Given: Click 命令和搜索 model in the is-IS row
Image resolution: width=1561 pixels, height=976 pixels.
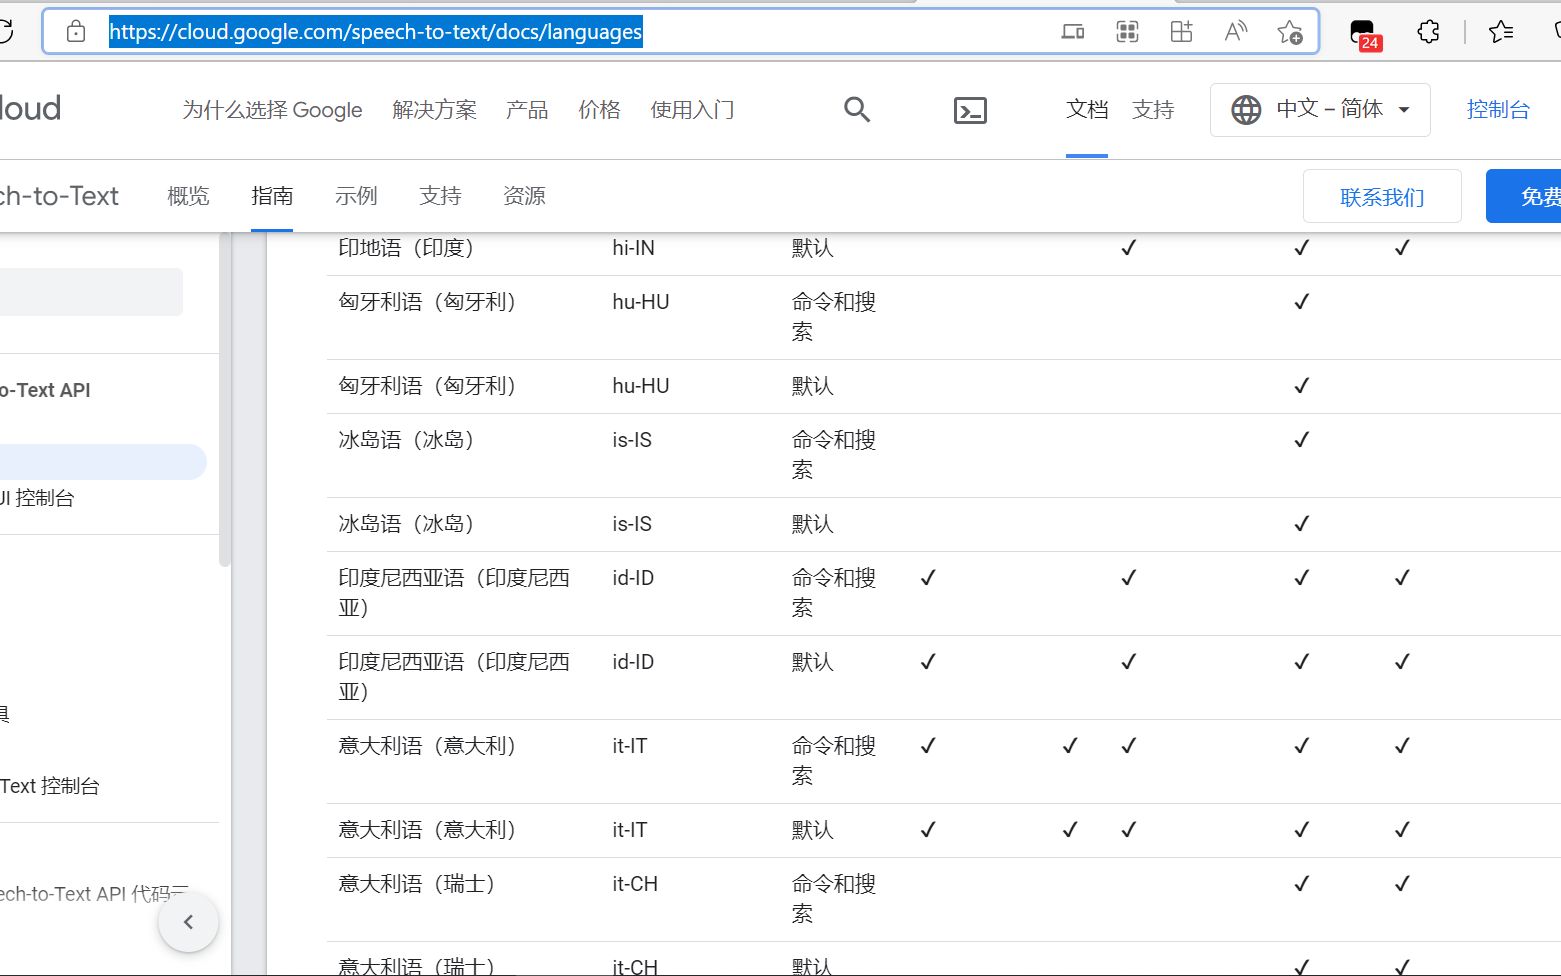Looking at the screenshot, I should click(834, 455).
